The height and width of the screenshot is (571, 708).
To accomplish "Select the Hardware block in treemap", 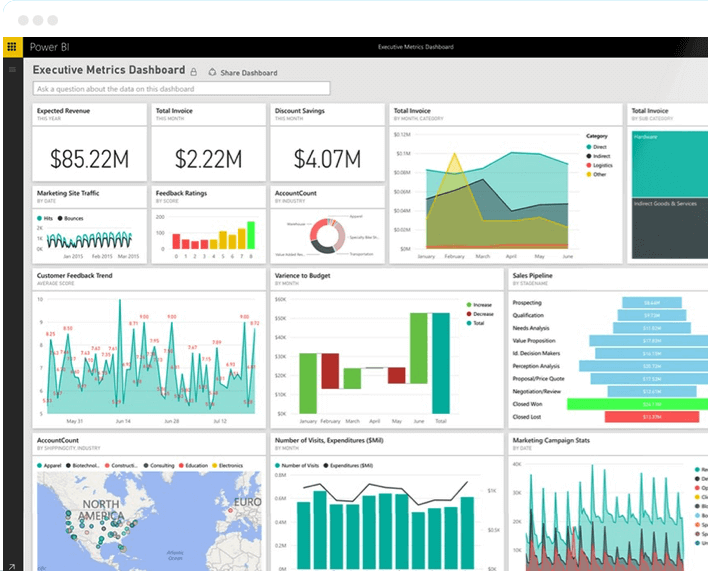I will point(668,158).
